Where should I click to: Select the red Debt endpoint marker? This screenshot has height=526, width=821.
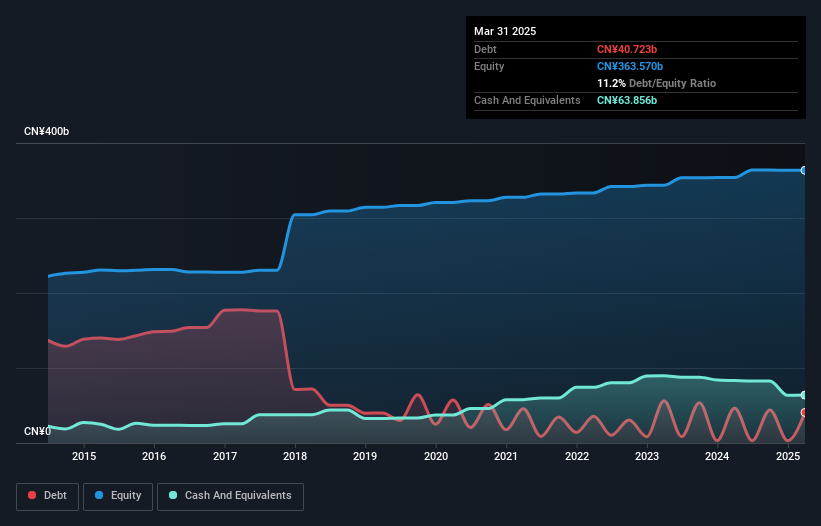click(804, 412)
